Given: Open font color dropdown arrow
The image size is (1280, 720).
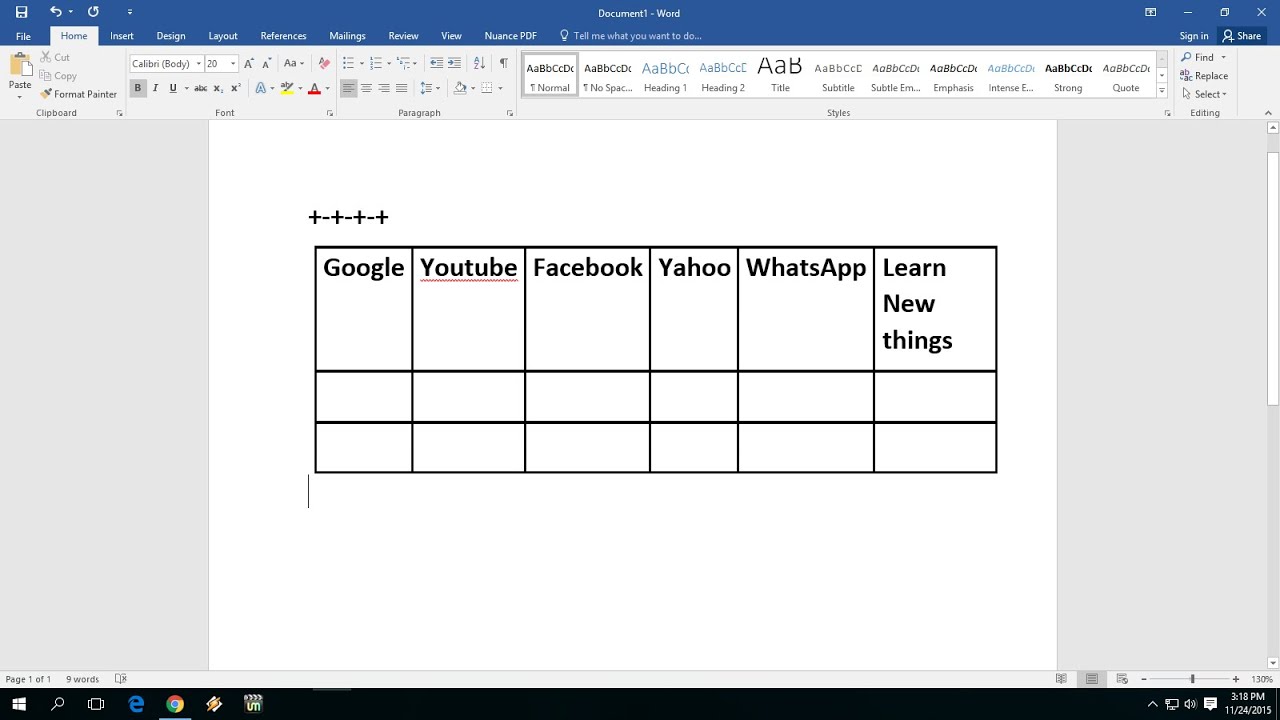Looking at the screenshot, I should (x=327, y=89).
